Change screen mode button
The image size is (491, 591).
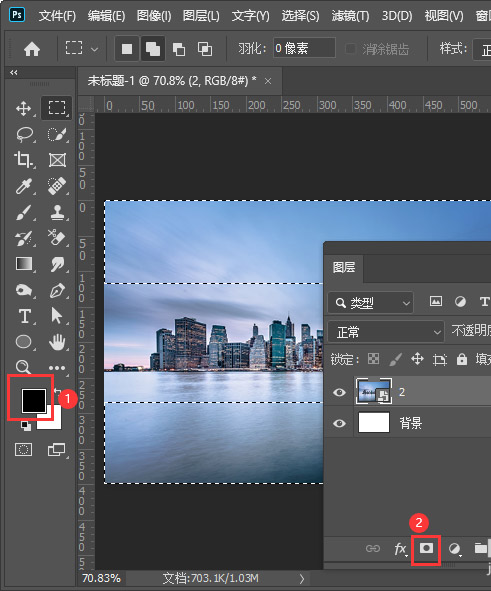[x=57, y=450]
